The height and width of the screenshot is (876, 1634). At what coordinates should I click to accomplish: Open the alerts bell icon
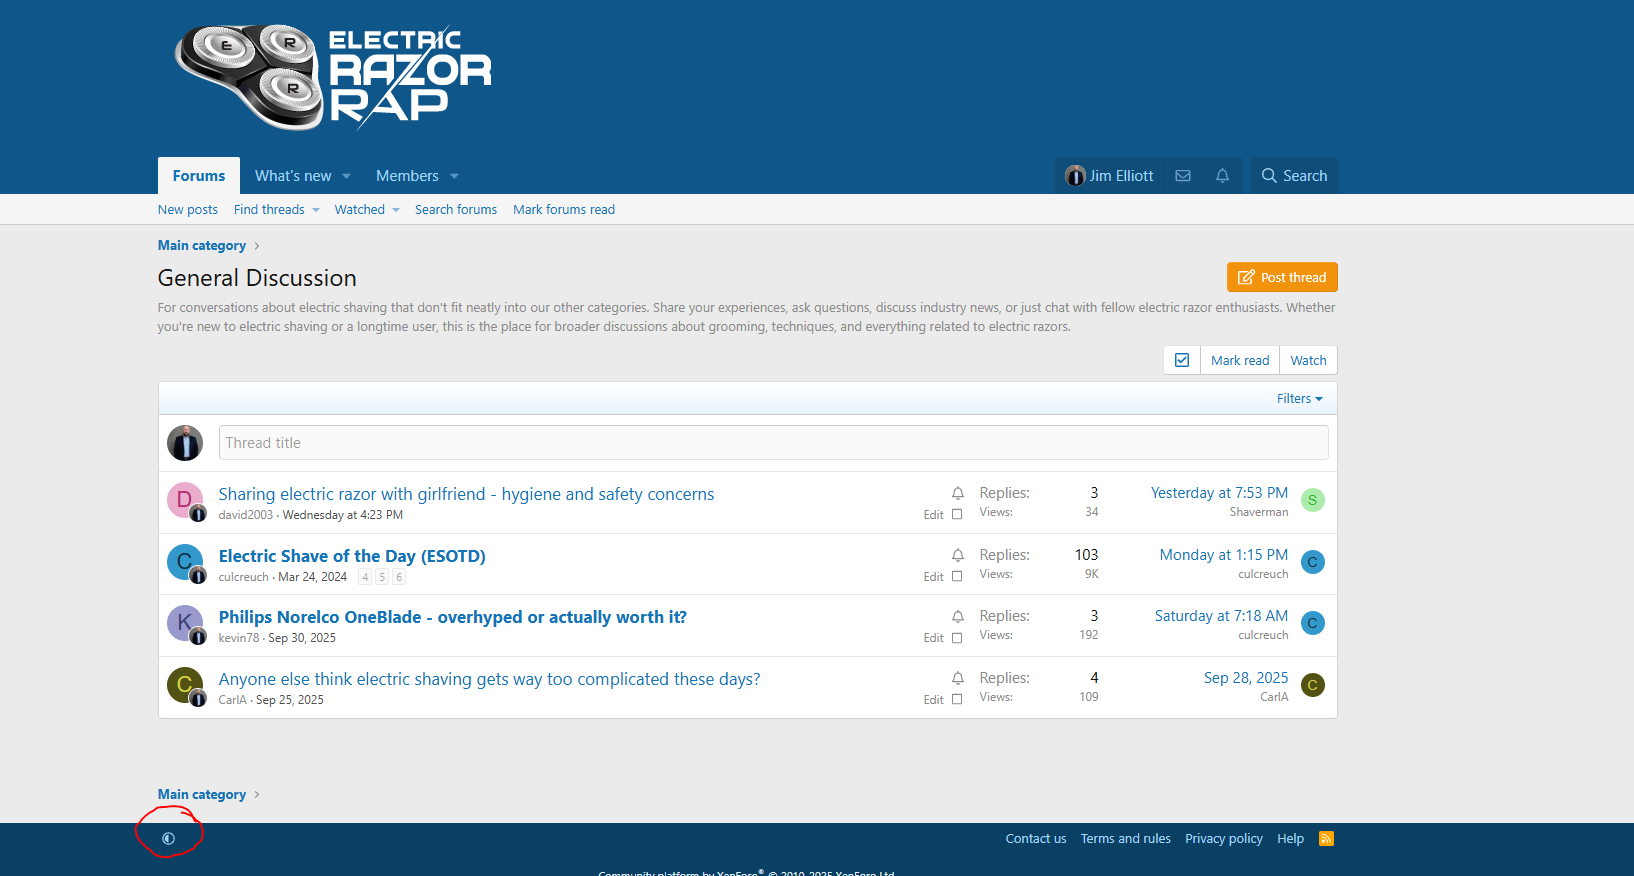pos(1222,176)
